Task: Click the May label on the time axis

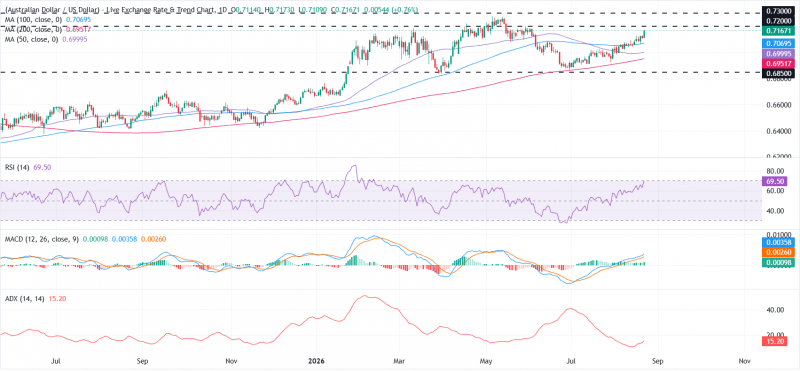Action: tap(487, 361)
